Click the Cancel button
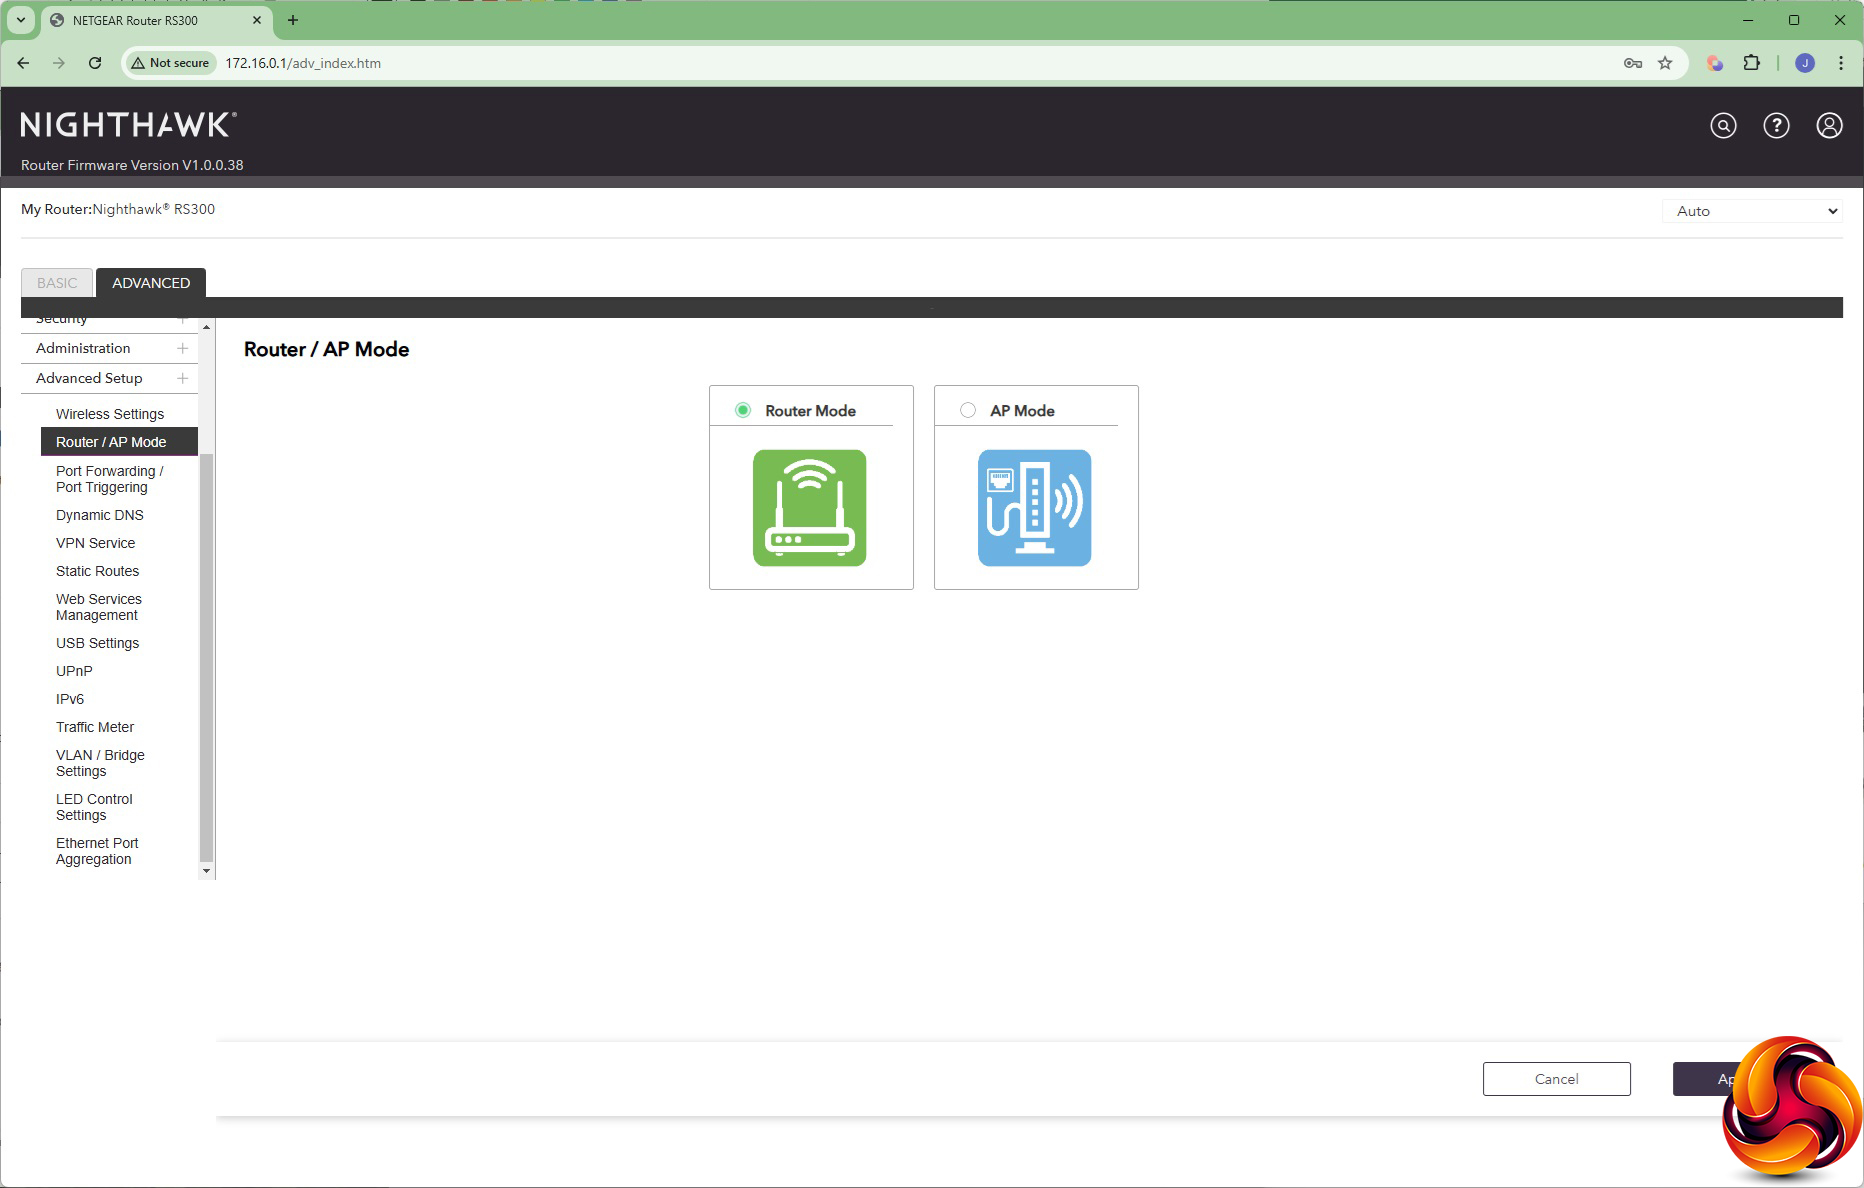Viewport: 1864px width, 1188px height. pyautogui.click(x=1556, y=1079)
